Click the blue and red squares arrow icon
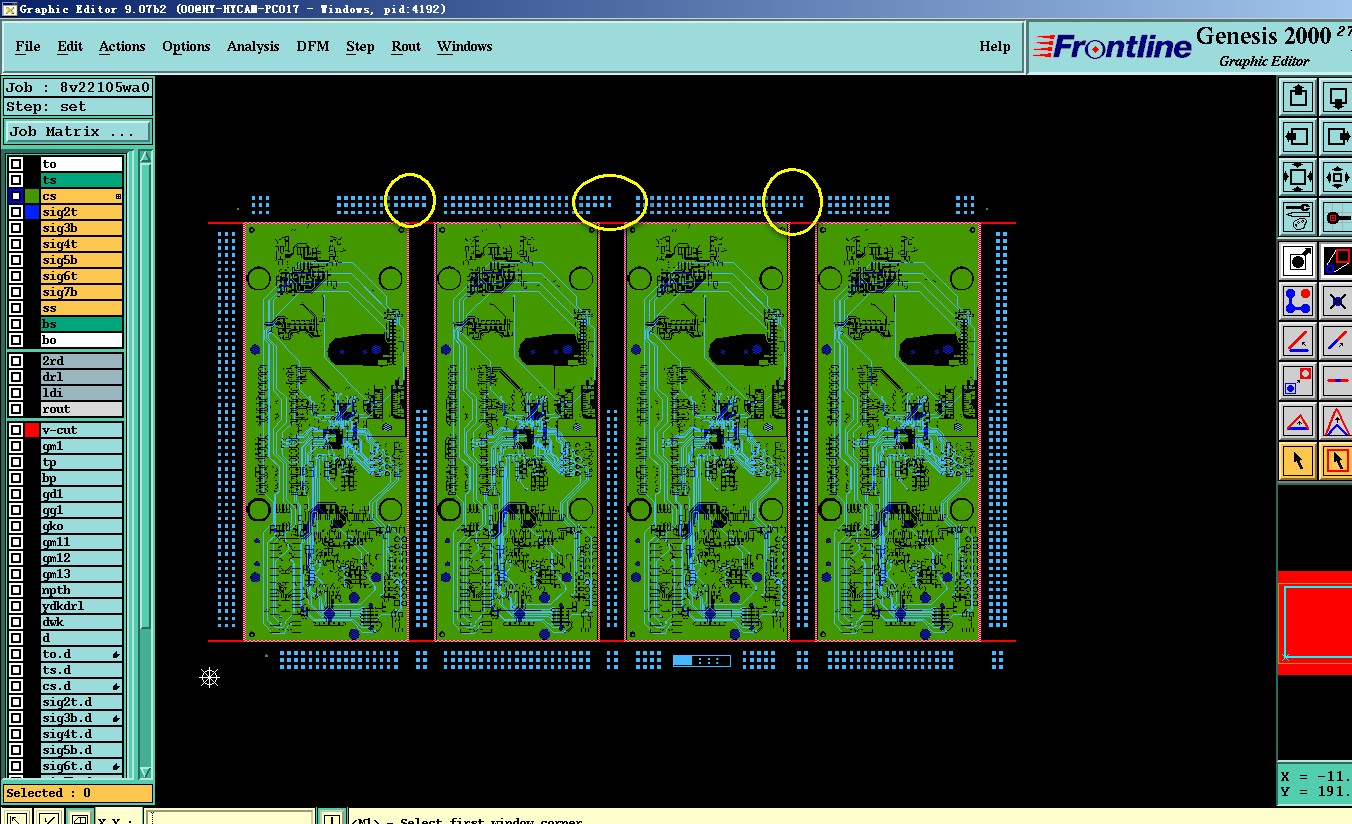 pos(1298,381)
